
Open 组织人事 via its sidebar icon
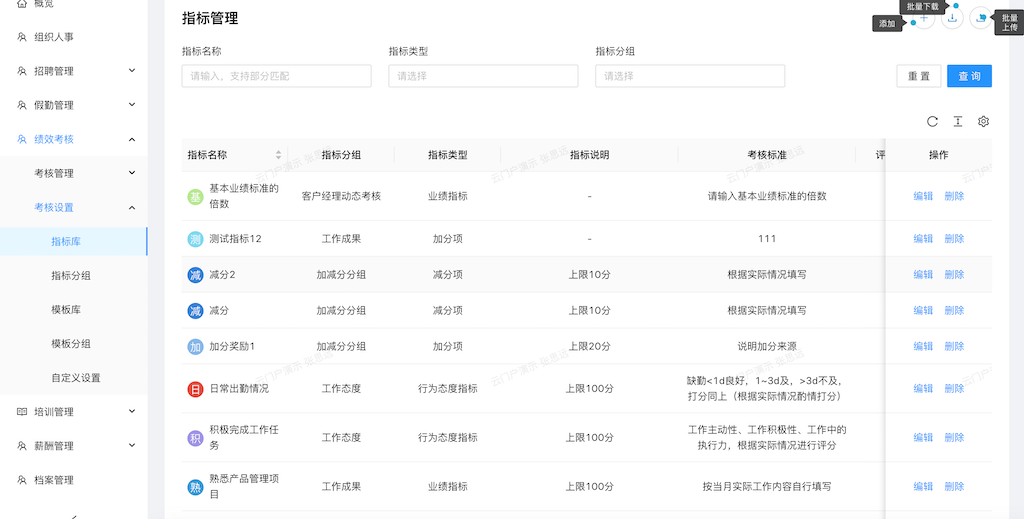(22, 37)
